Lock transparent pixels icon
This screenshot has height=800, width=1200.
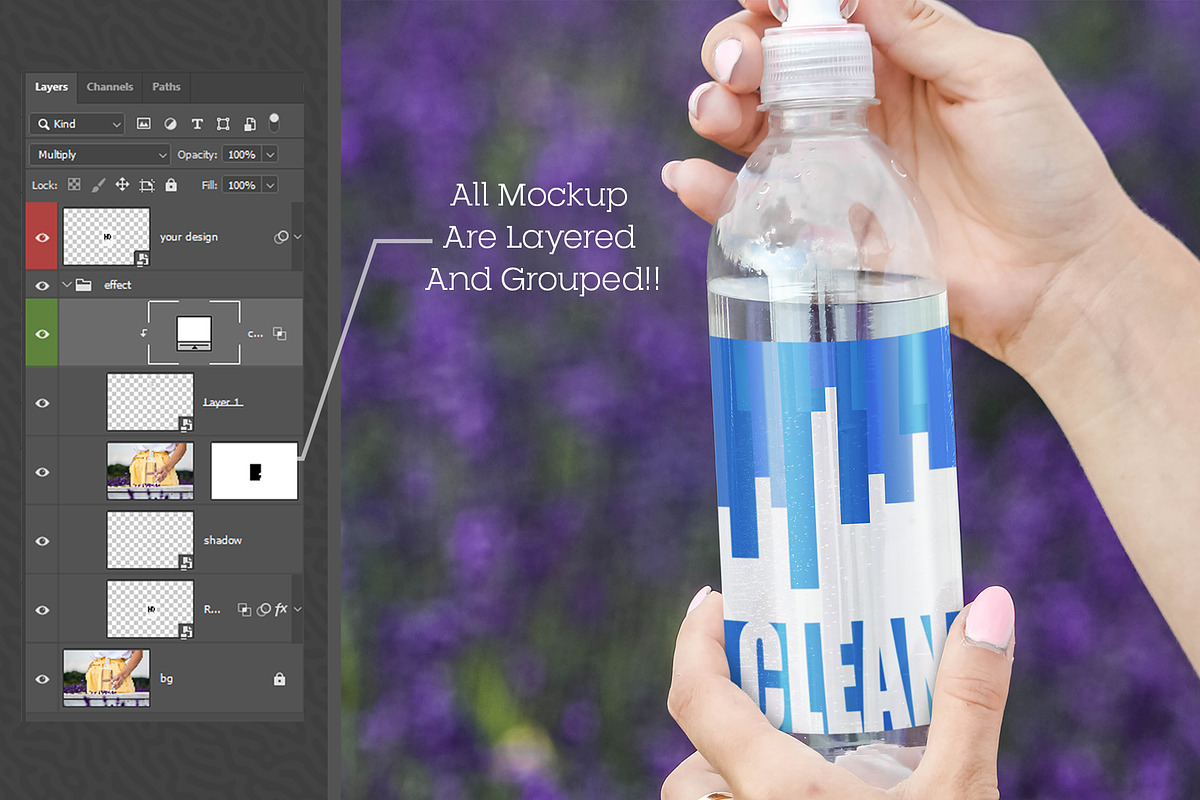click(74, 185)
